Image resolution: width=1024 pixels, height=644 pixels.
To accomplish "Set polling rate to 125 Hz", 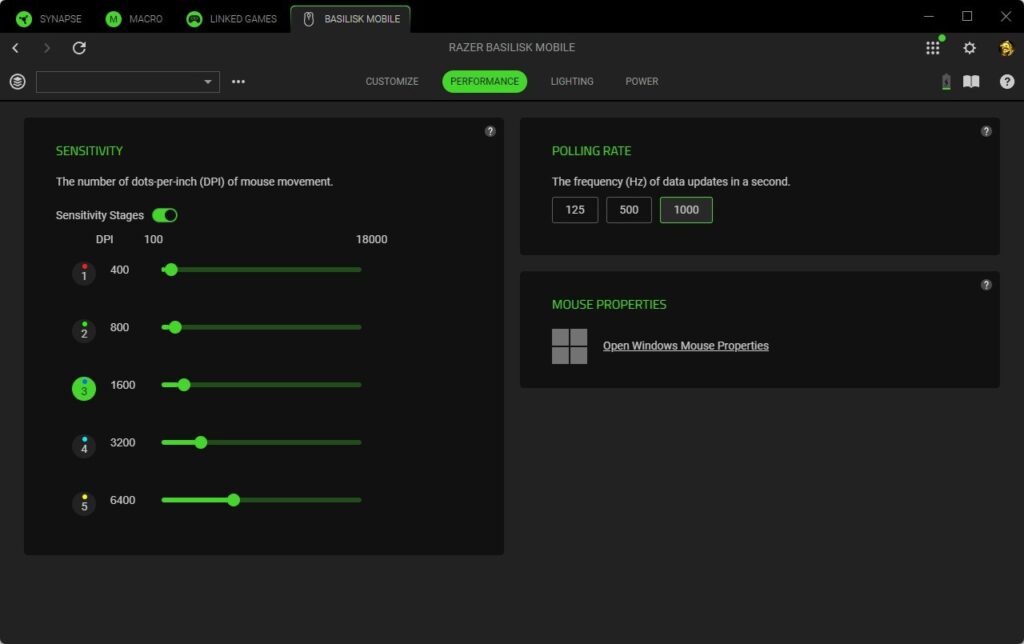I will tap(575, 210).
